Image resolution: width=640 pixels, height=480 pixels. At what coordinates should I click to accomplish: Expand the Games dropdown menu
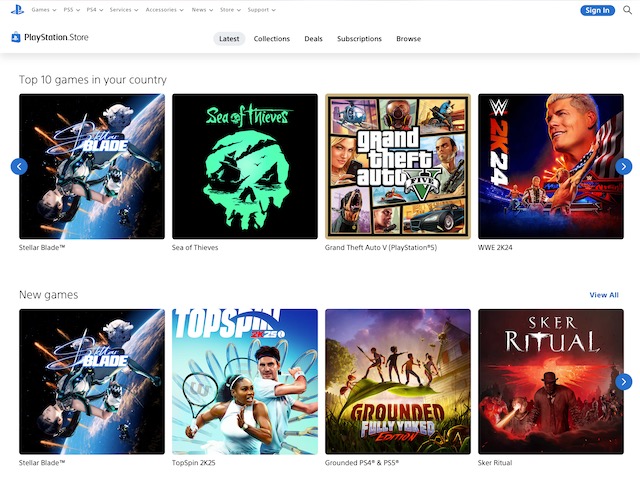[43, 10]
